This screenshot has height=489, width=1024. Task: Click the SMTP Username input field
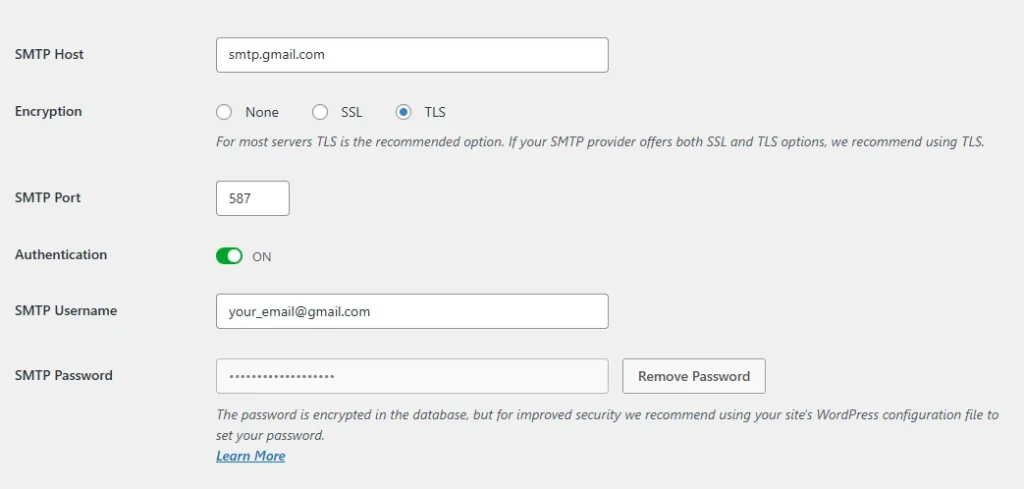[411, 311]
